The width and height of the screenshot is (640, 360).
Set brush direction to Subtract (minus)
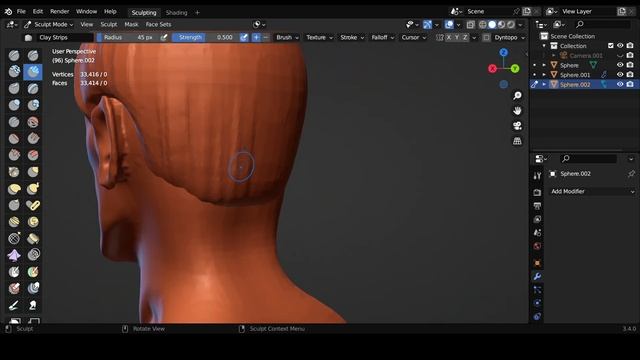click(x=266, y=37)
